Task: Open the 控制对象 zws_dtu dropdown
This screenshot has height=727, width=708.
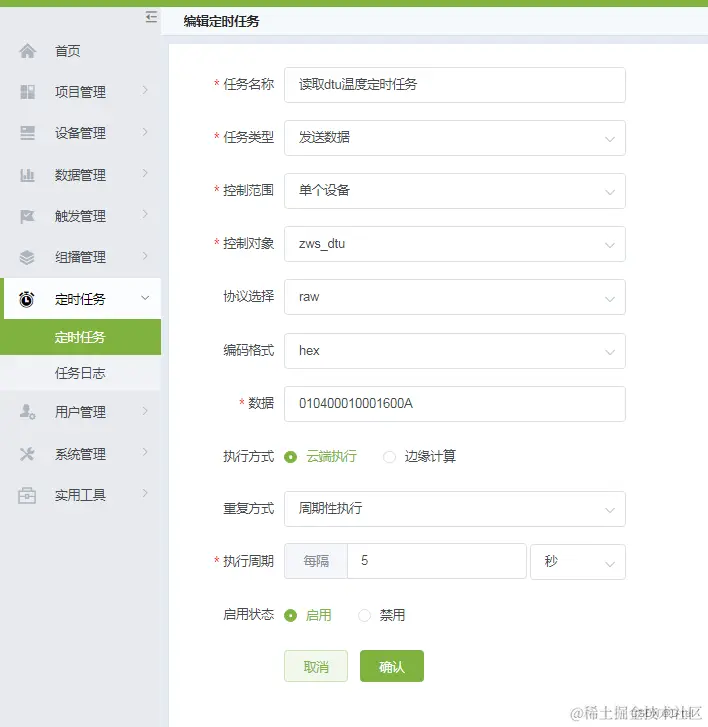Action: (455, 244)
